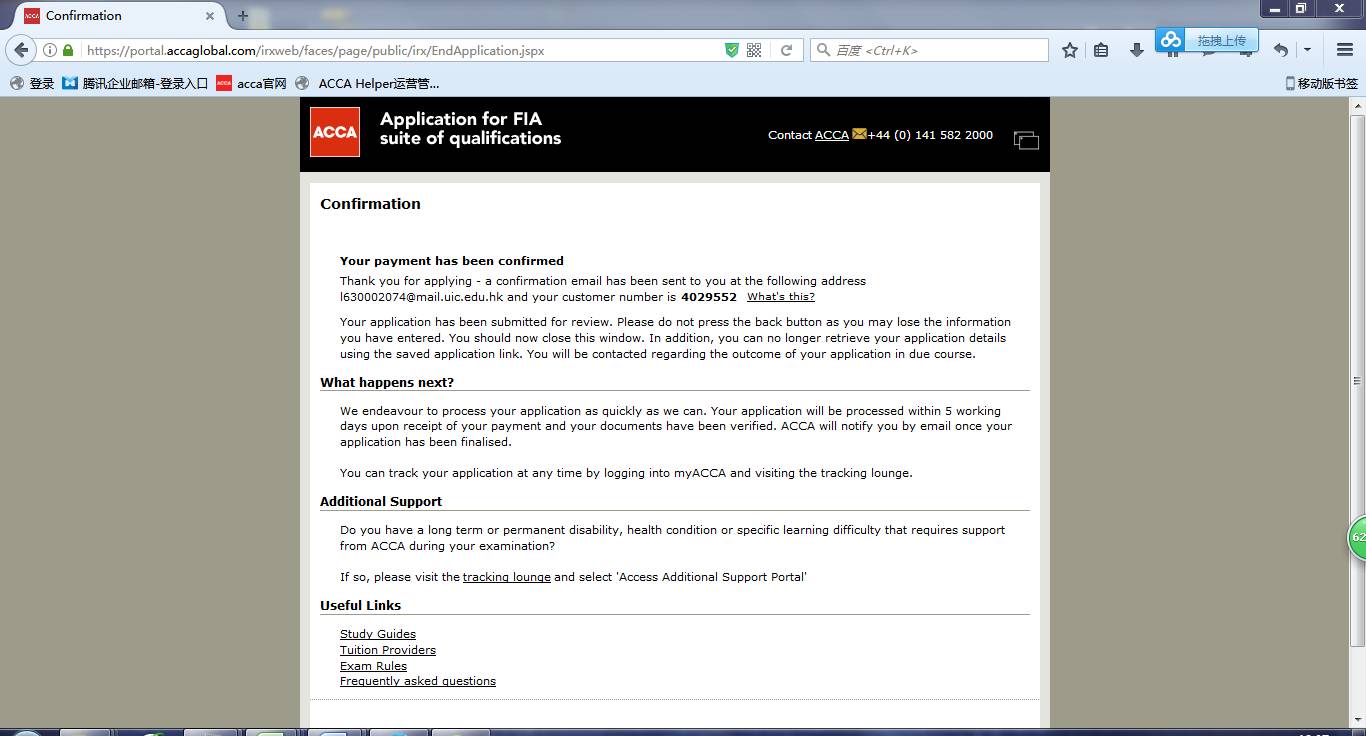Screen dimensions: 1366x736
Task: Open the downloads arrow icon
Action: (1136, 50)
